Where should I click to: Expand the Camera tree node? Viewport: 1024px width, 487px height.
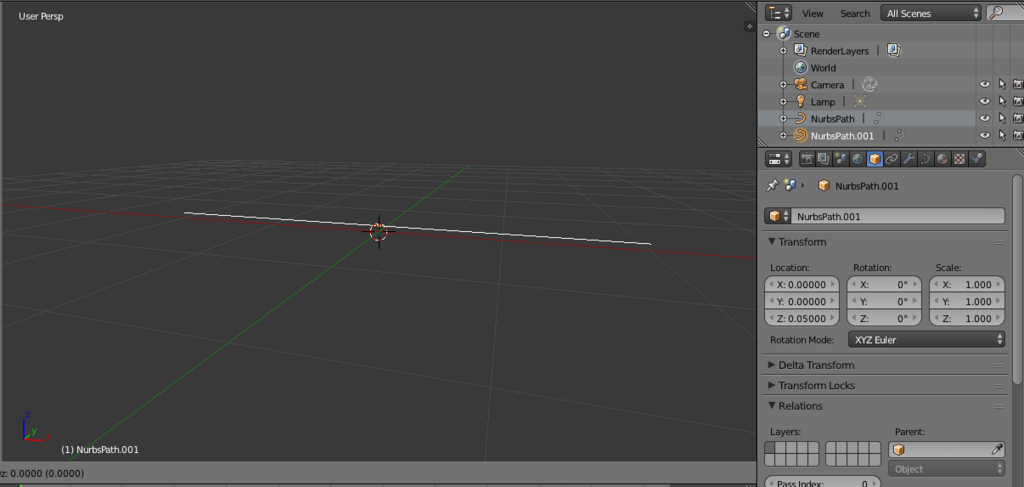tap(783, 85)
